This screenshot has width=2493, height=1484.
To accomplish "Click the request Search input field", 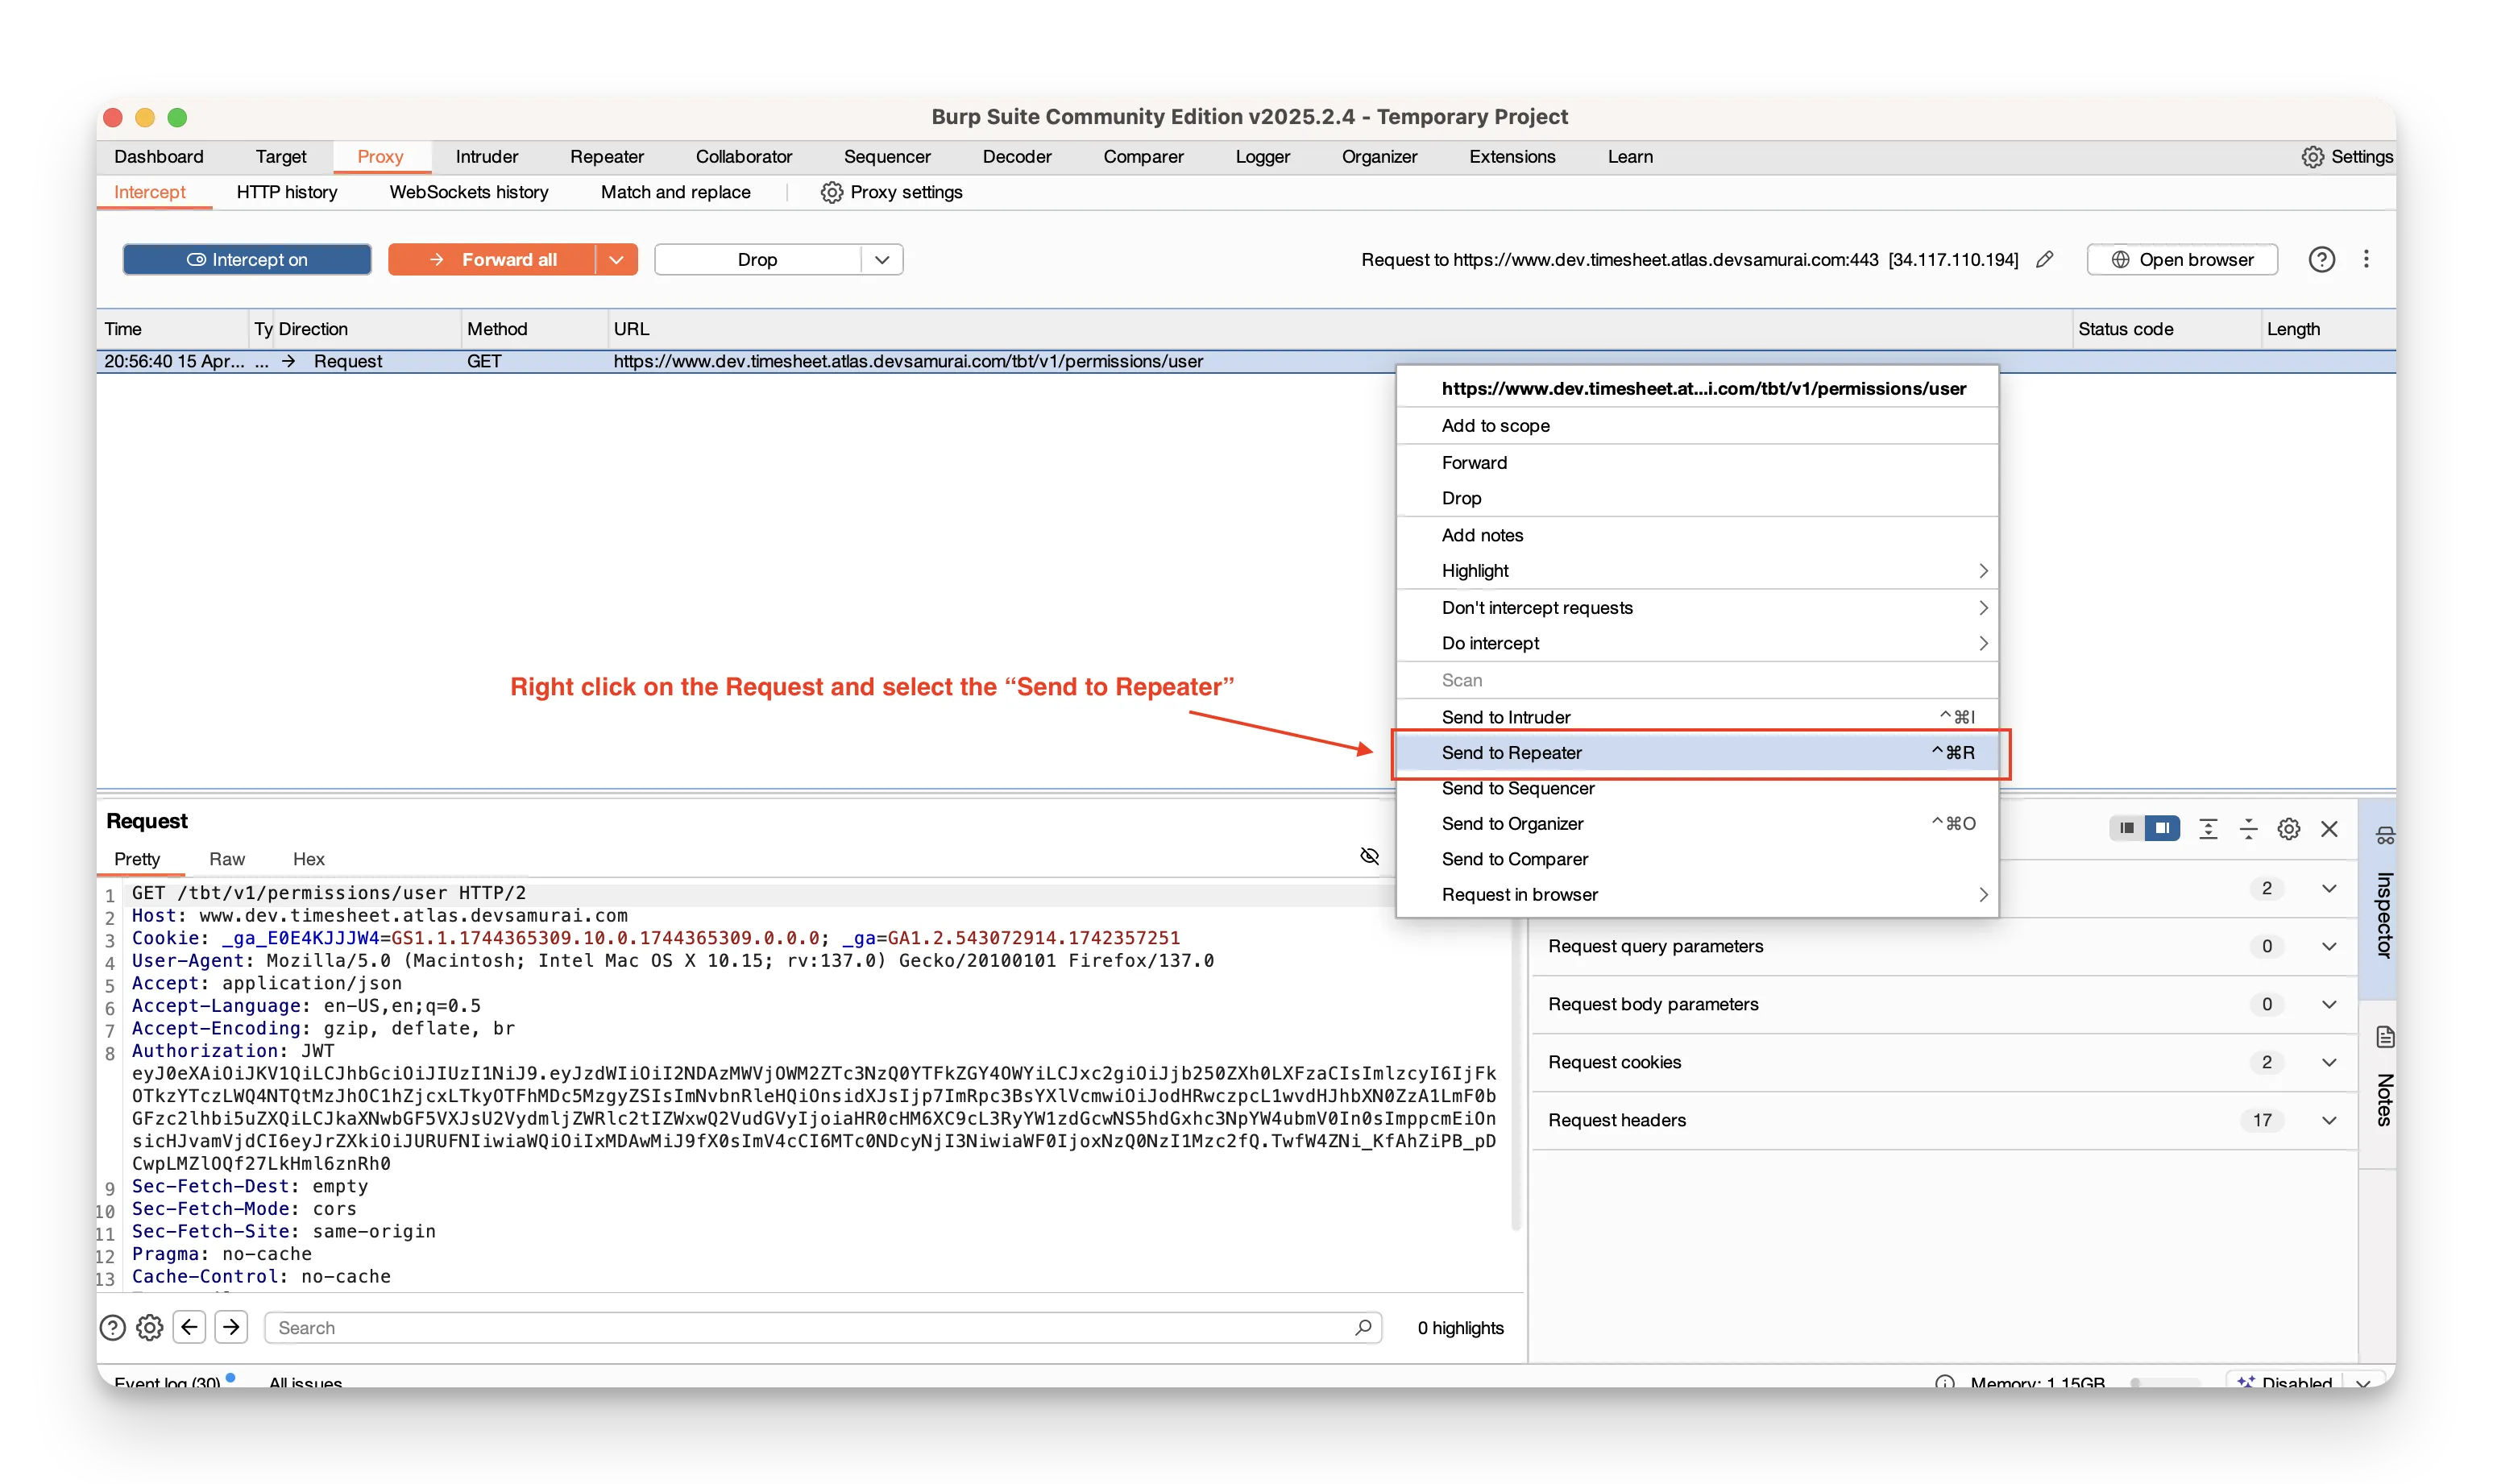I will point(810,1327).
